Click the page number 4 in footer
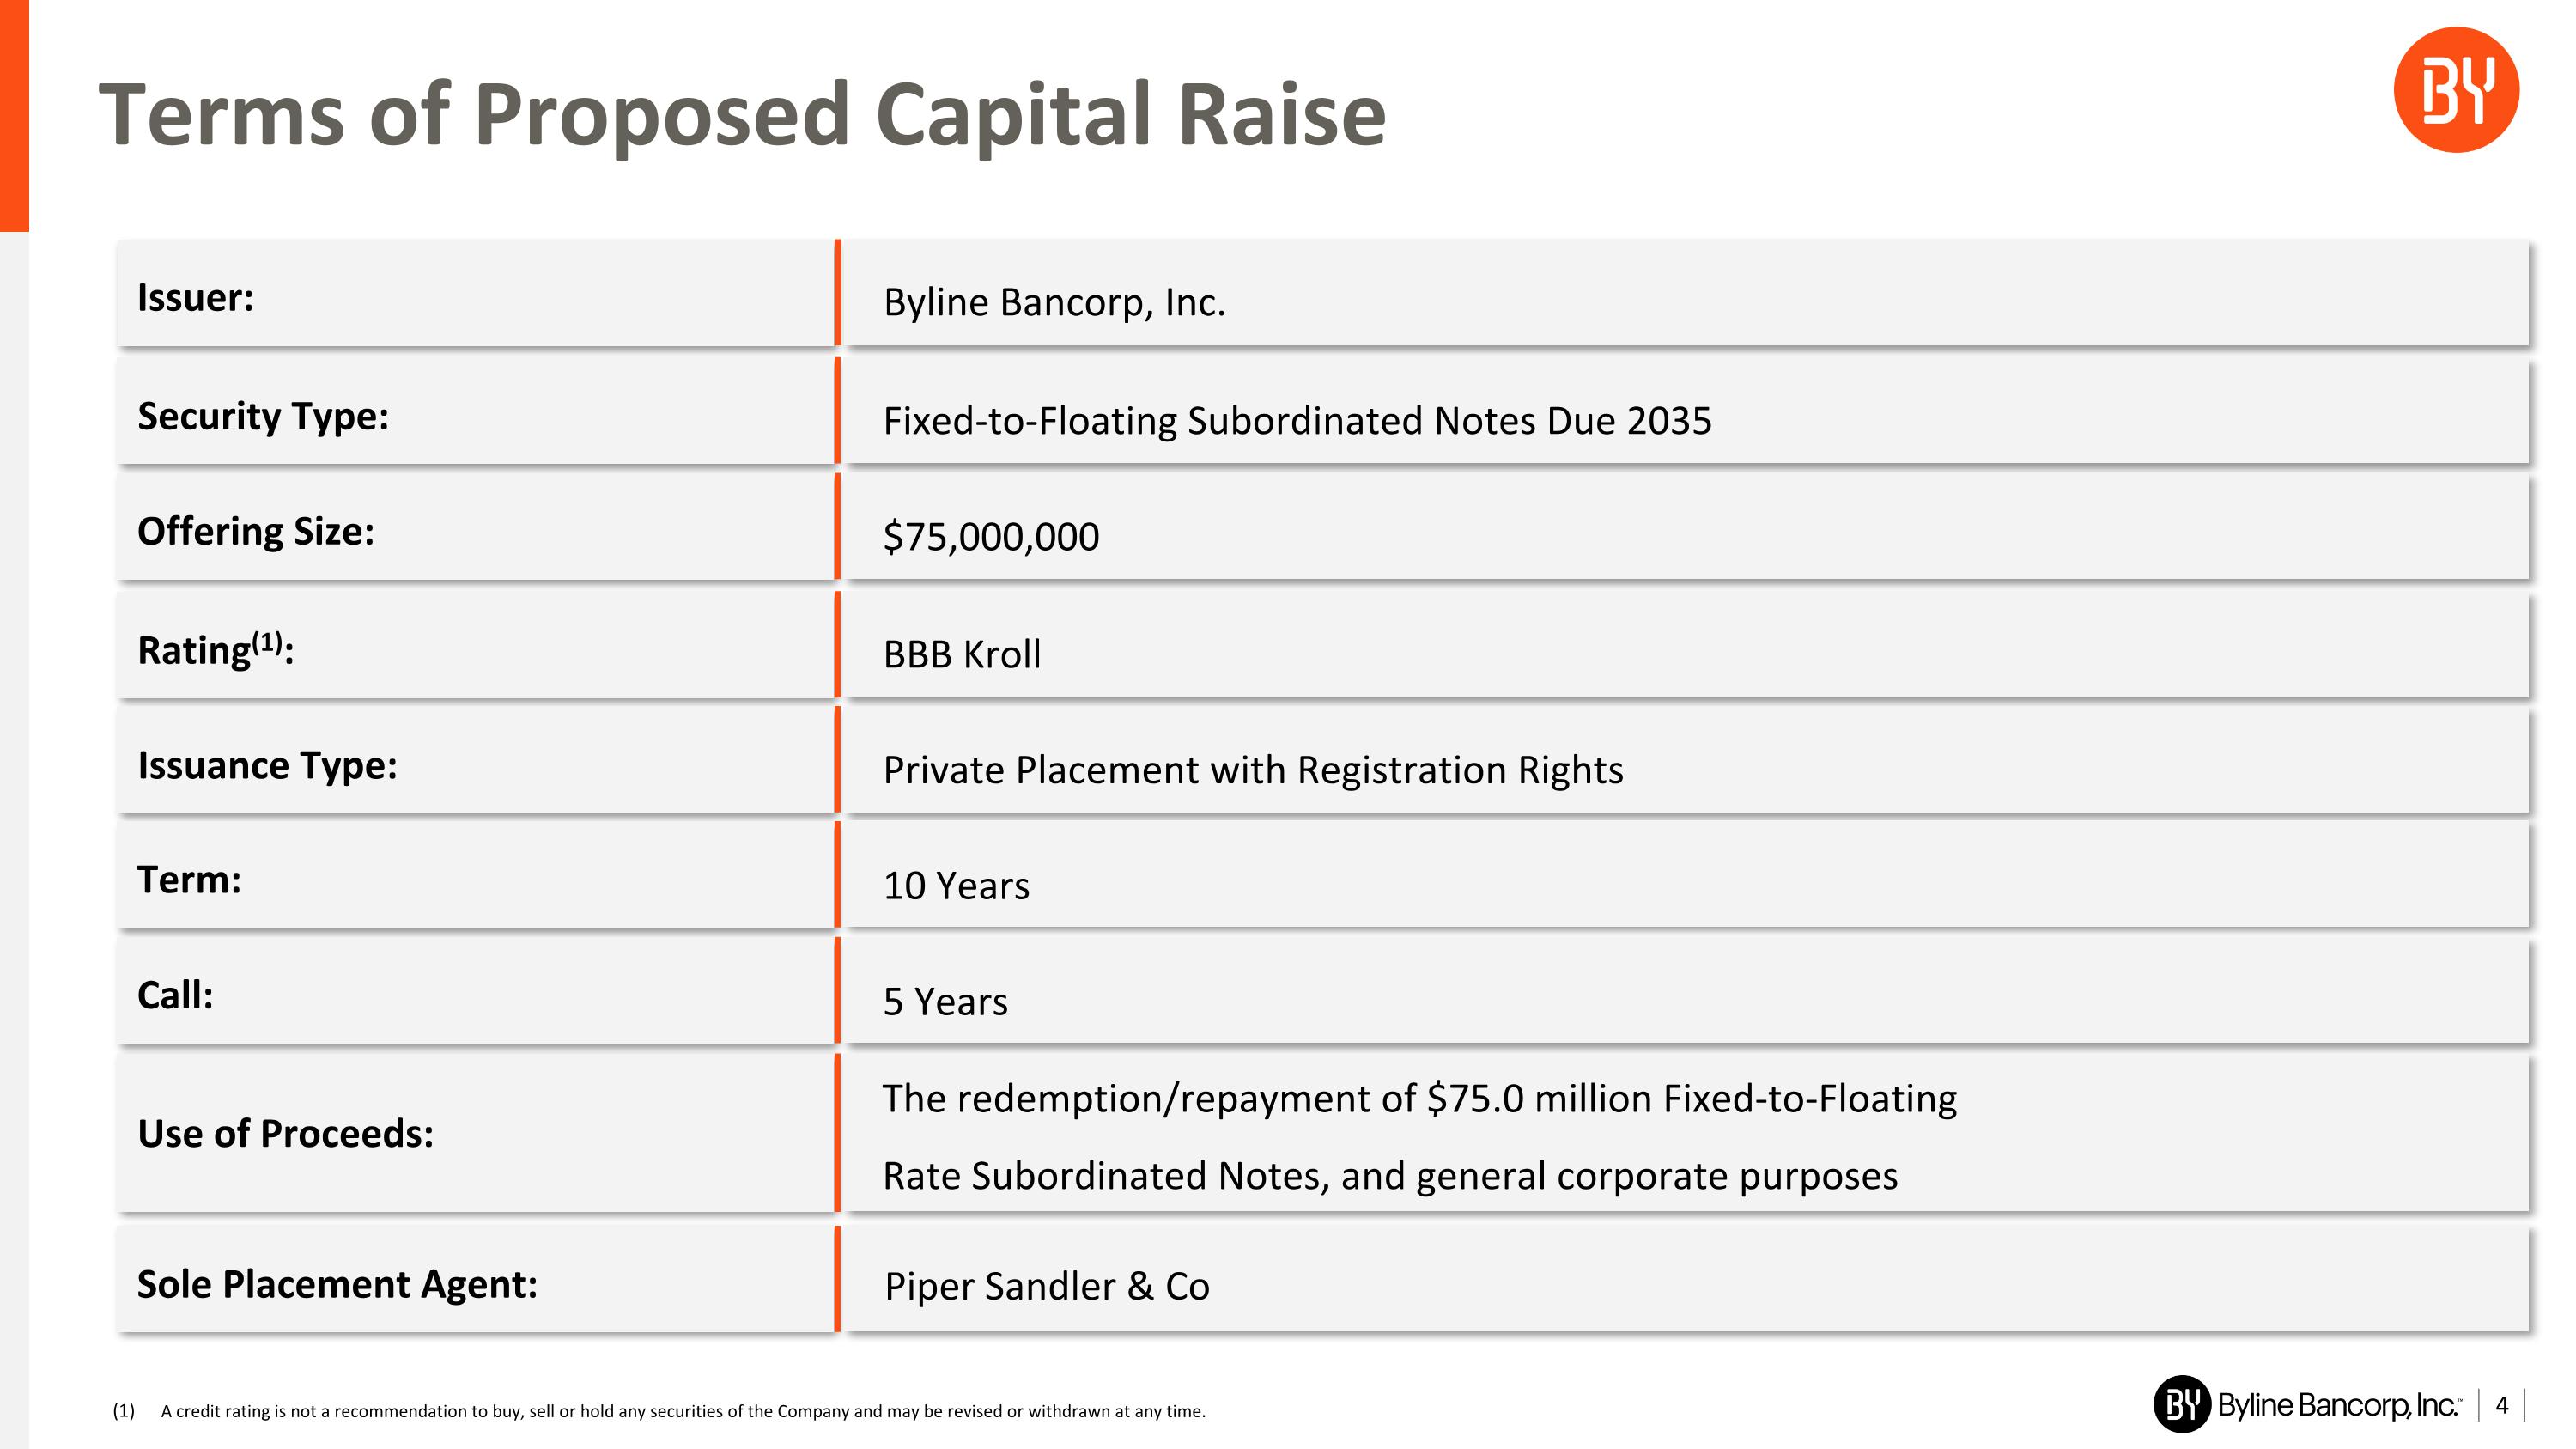The image size is (2576, 1449). (2502, 1405)
